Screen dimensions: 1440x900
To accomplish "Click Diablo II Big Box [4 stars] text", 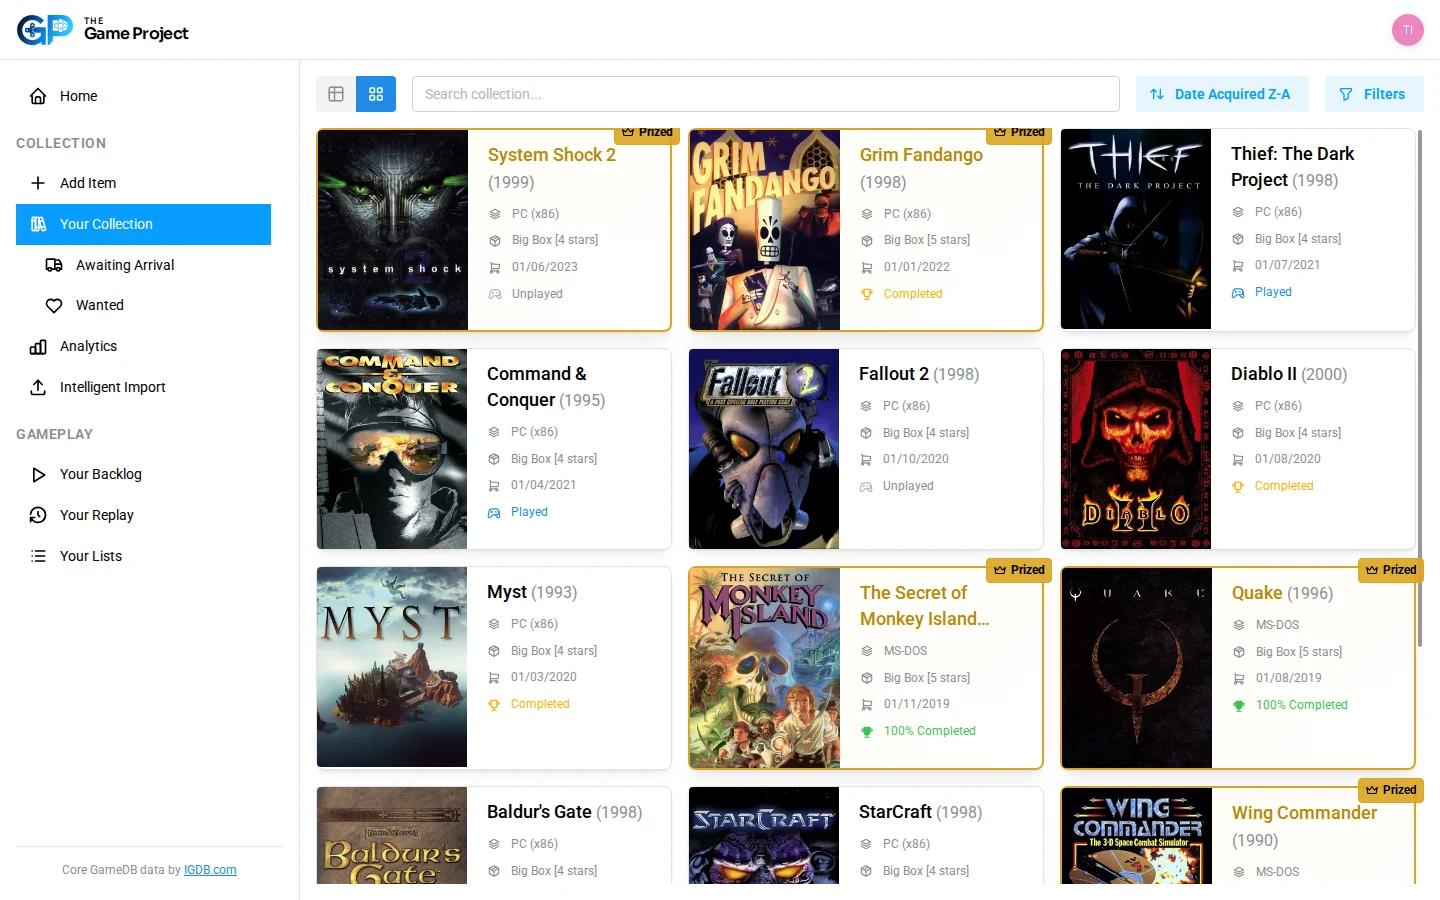I will (1298, 433).
